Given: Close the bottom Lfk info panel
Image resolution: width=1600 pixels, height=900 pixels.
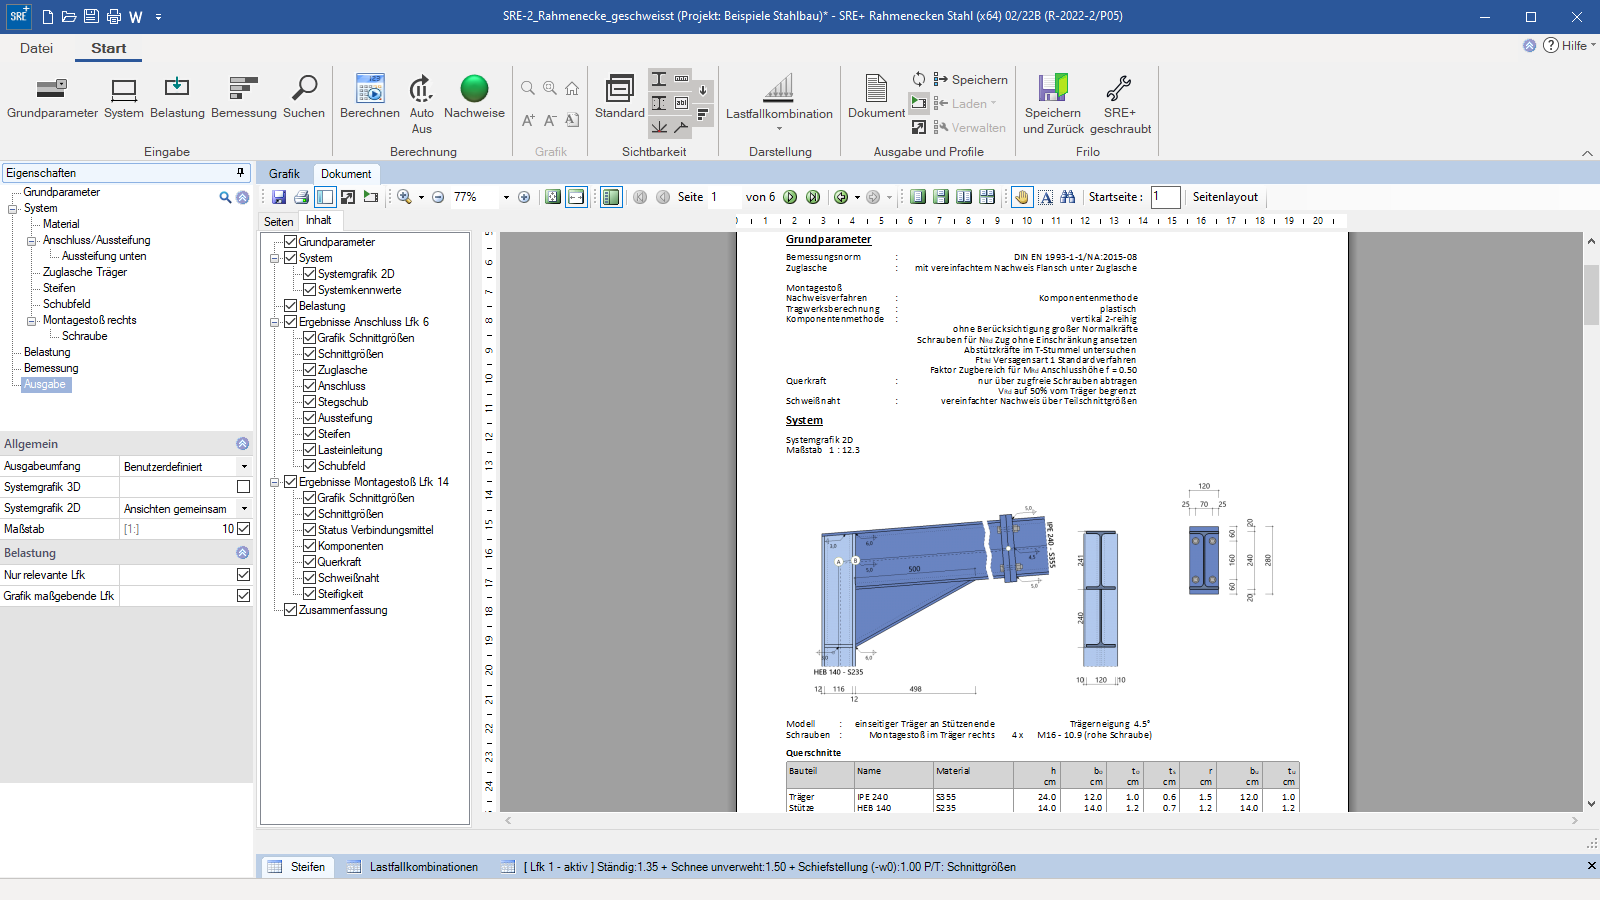Looking at the screenshot, I should point(1591,866).
